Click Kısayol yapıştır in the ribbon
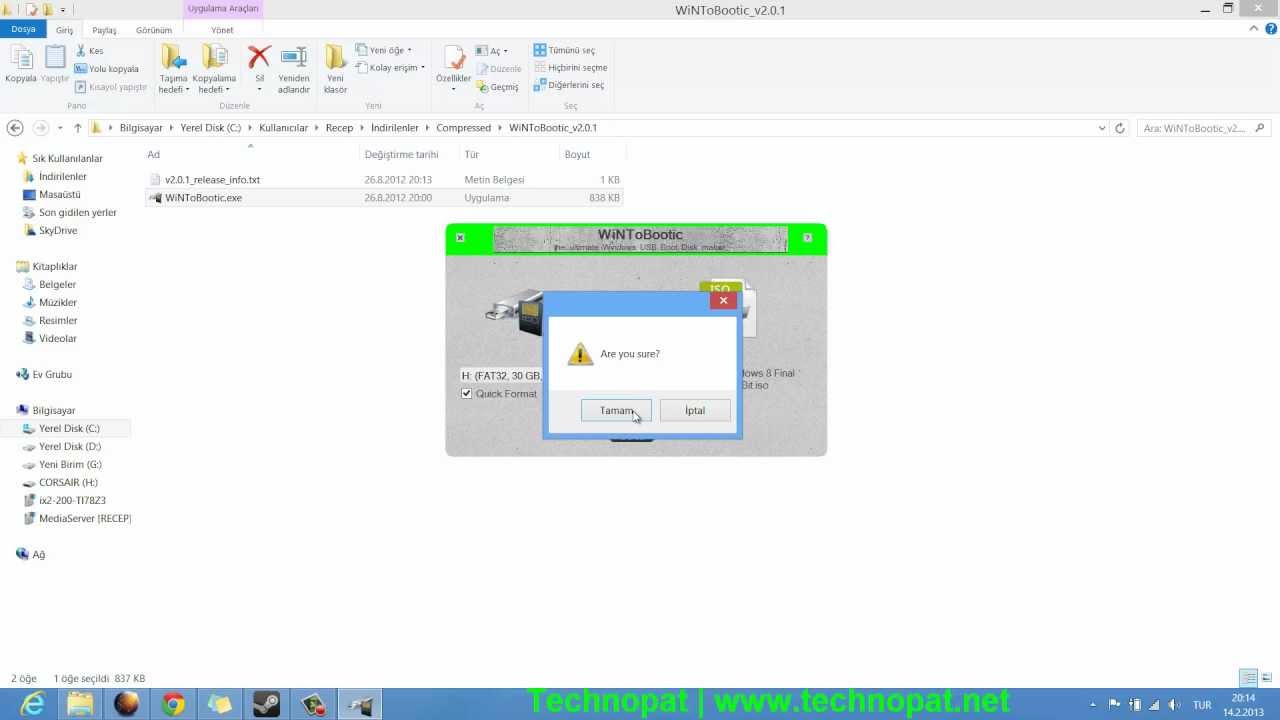 [x=111, y=87]
